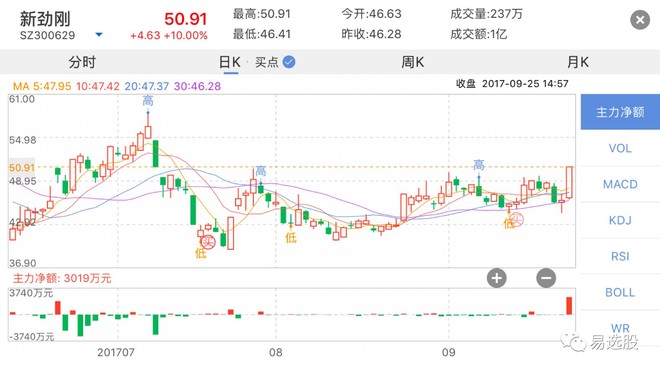Click the 成交量:237万 value
The width and height of the screenshot is (660, 371).
(x=486, y=14)
